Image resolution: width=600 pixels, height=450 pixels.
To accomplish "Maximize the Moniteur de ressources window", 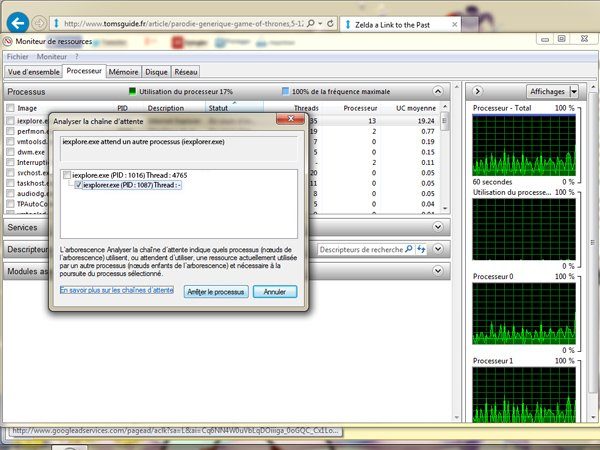I will point(562,39).
